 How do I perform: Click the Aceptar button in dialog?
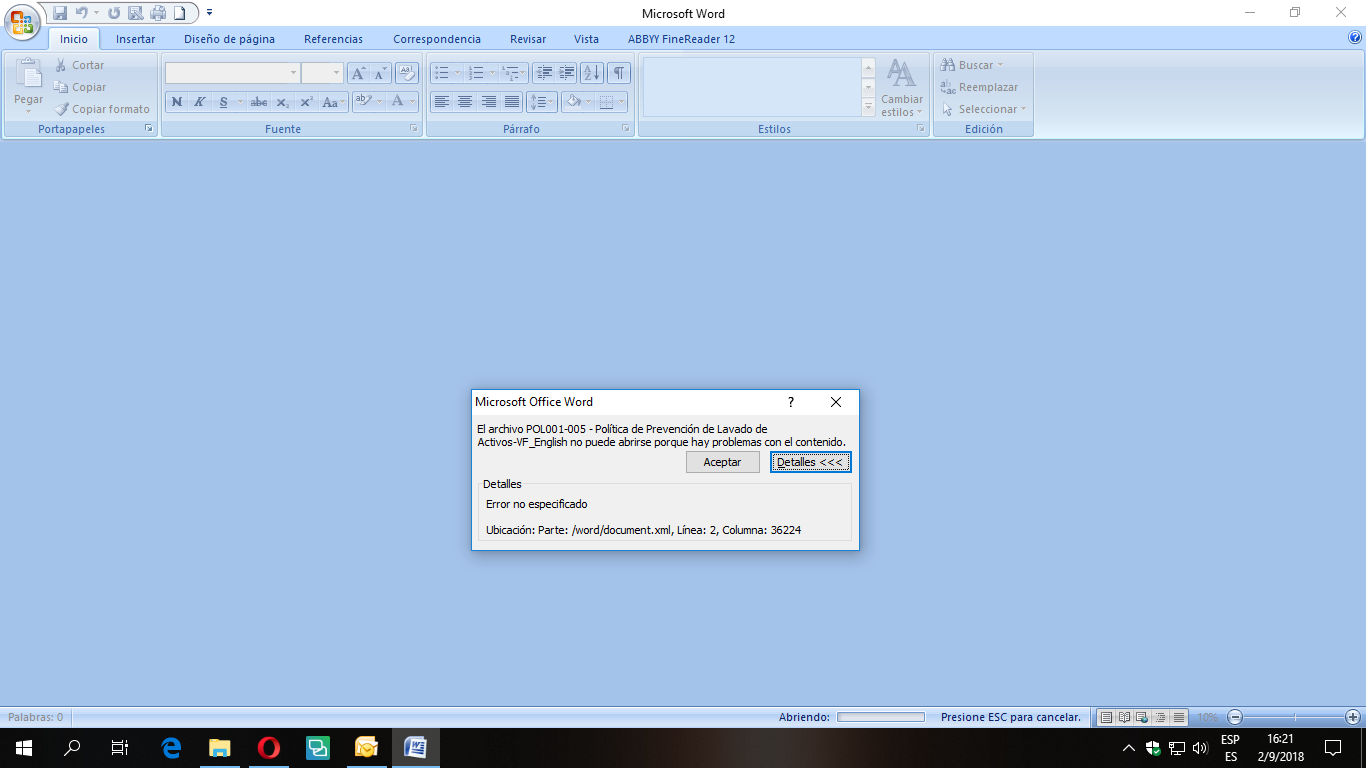[723, 462]
